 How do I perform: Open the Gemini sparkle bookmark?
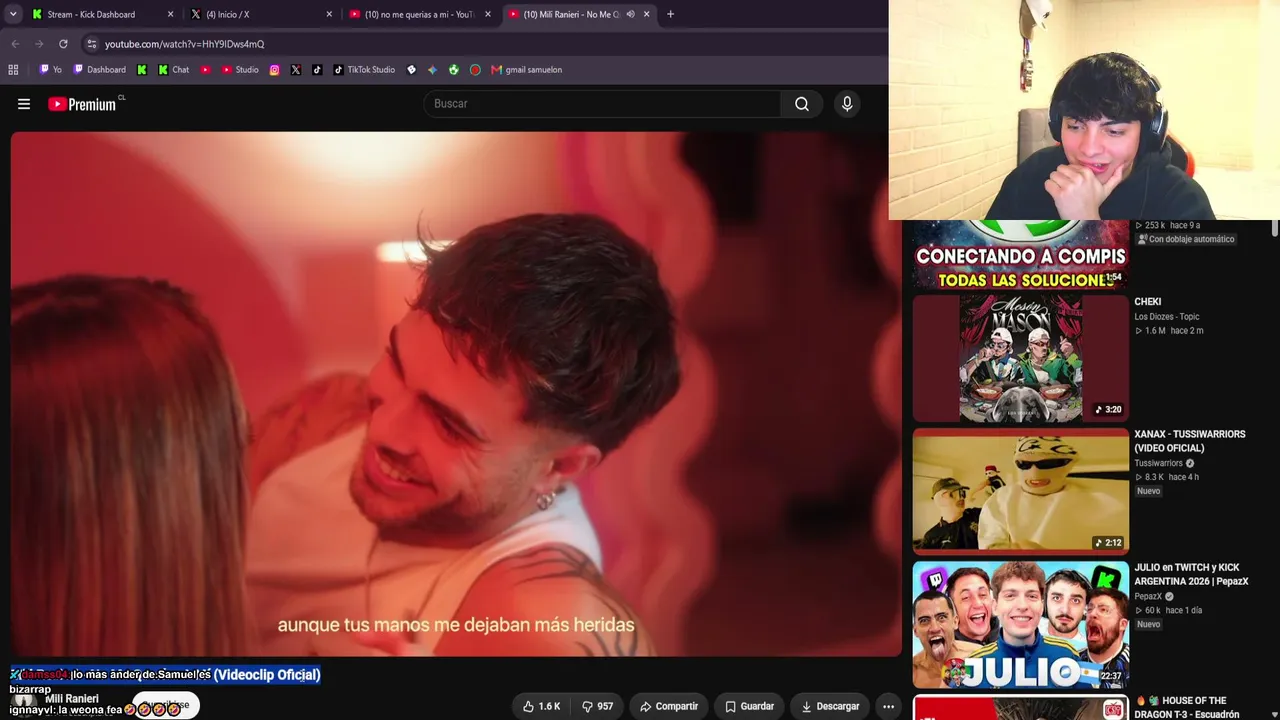click(432, 70)
